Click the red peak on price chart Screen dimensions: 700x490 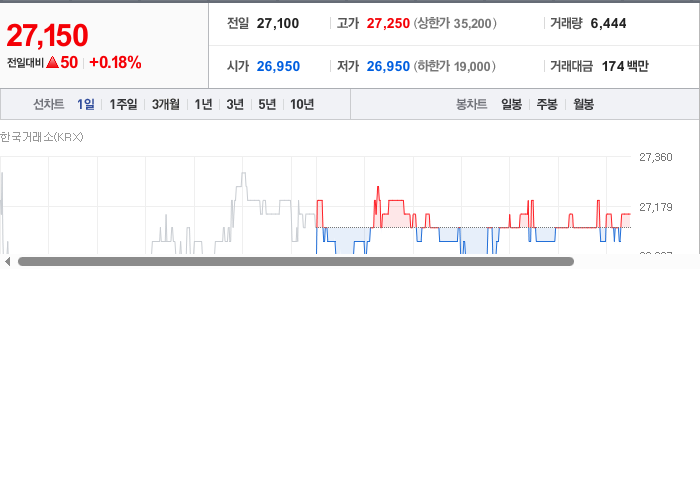378,188
